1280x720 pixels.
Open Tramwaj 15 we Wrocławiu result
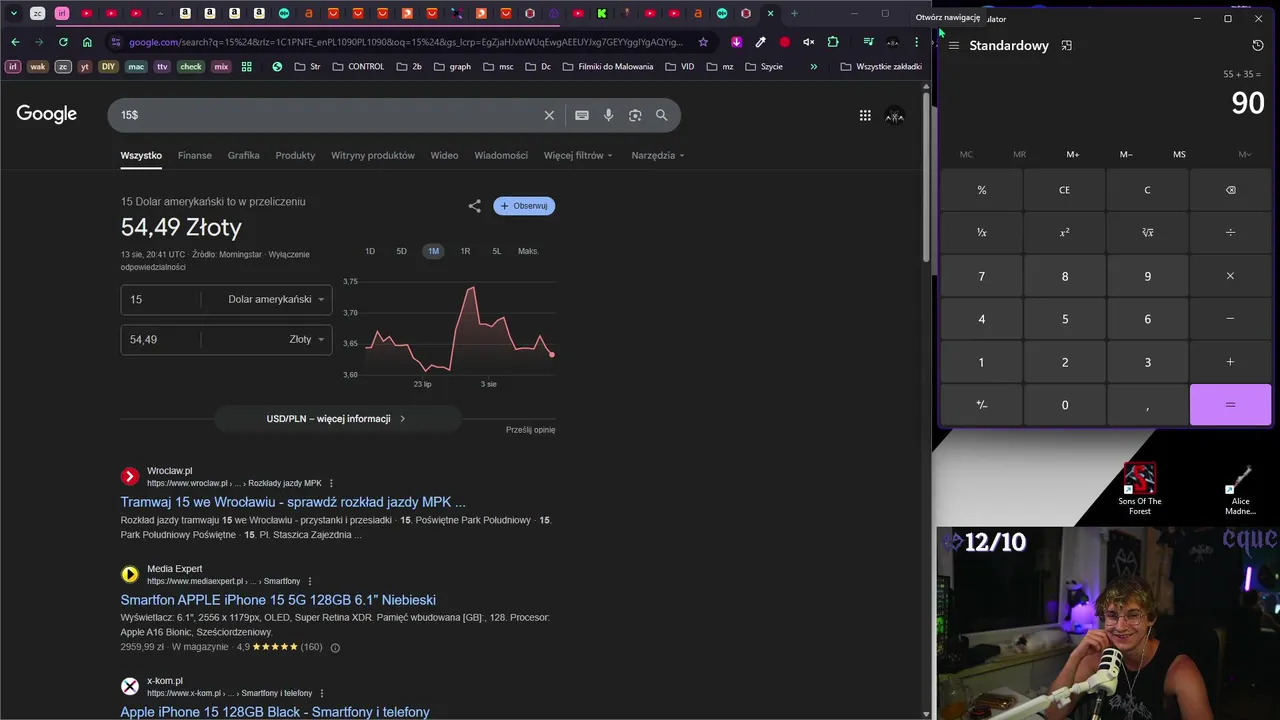[x=293, y=502]
